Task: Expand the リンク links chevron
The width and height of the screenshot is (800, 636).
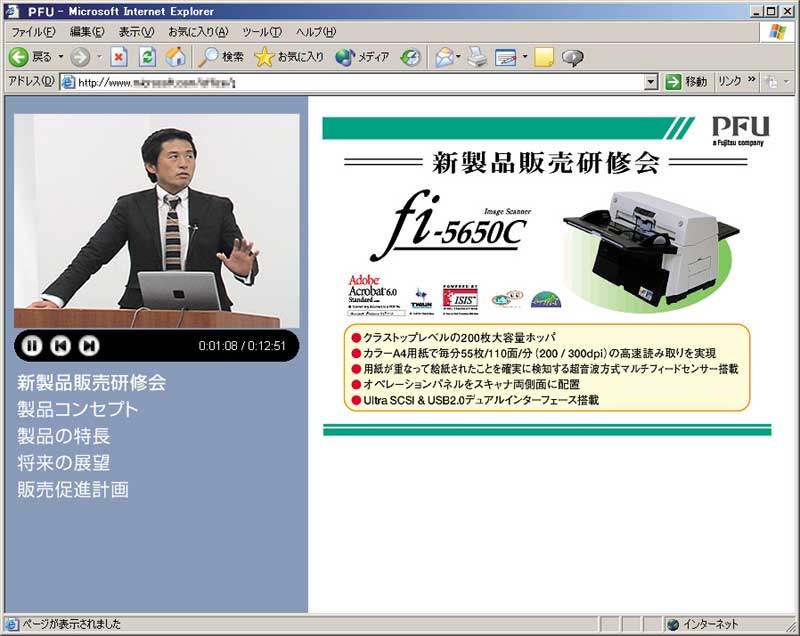Action: pyautogui.click(x=751, y=80)
